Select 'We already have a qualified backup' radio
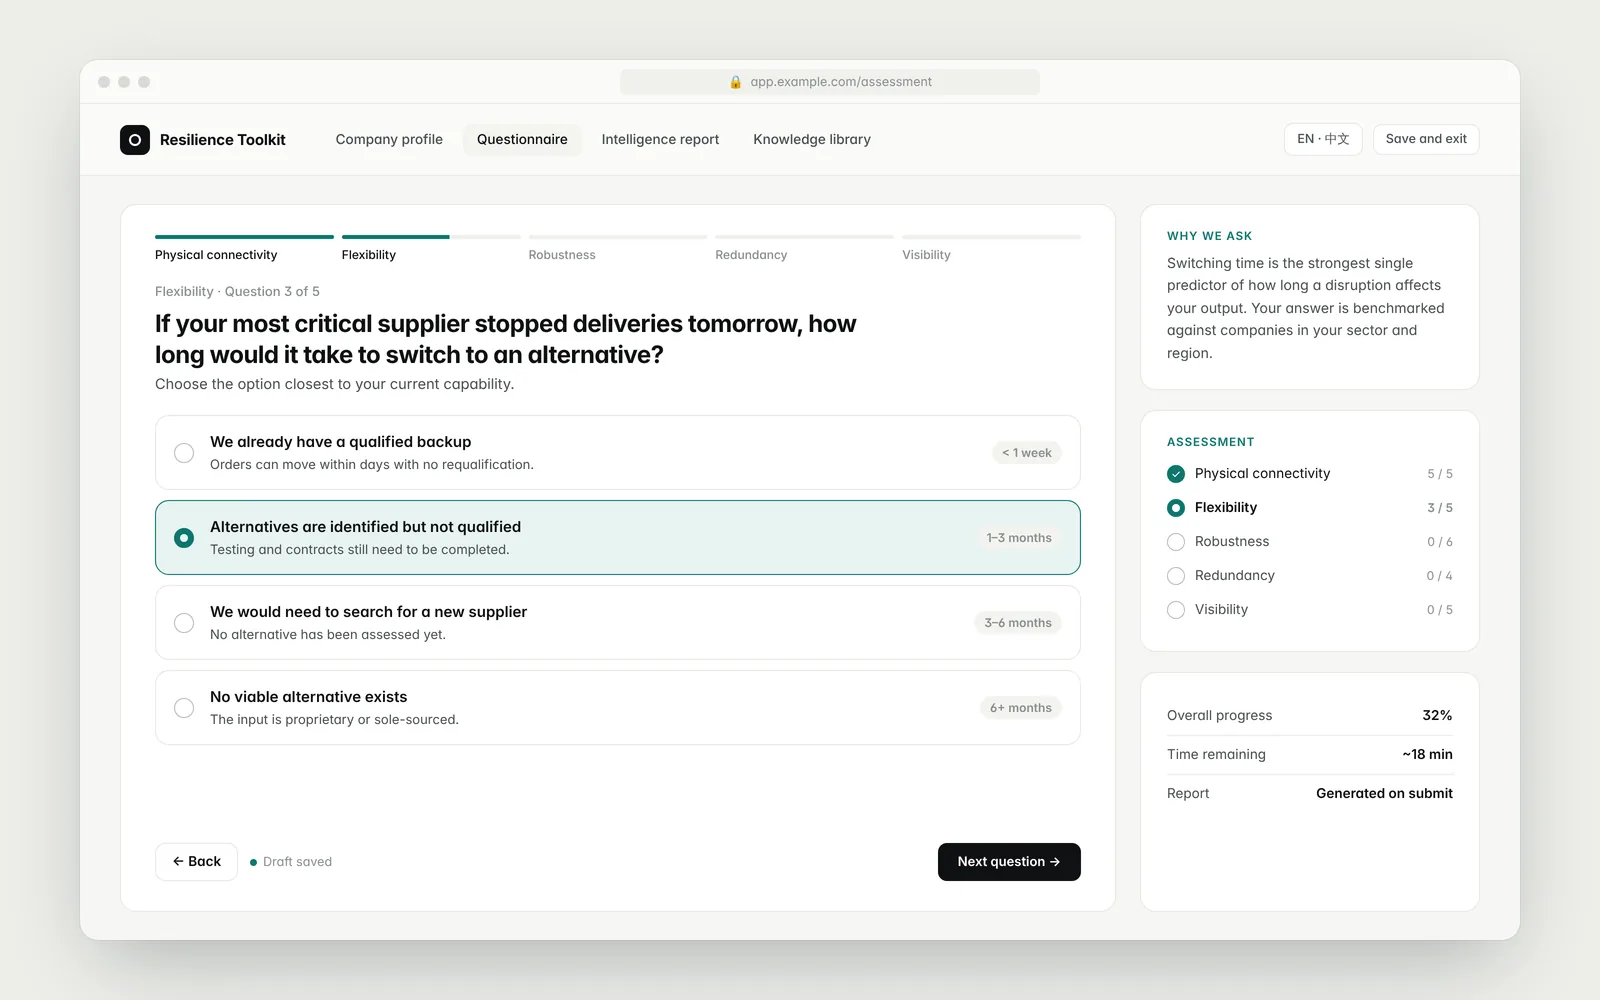The height and width of the screenshot is (1000, 1600). click(184, 453)
